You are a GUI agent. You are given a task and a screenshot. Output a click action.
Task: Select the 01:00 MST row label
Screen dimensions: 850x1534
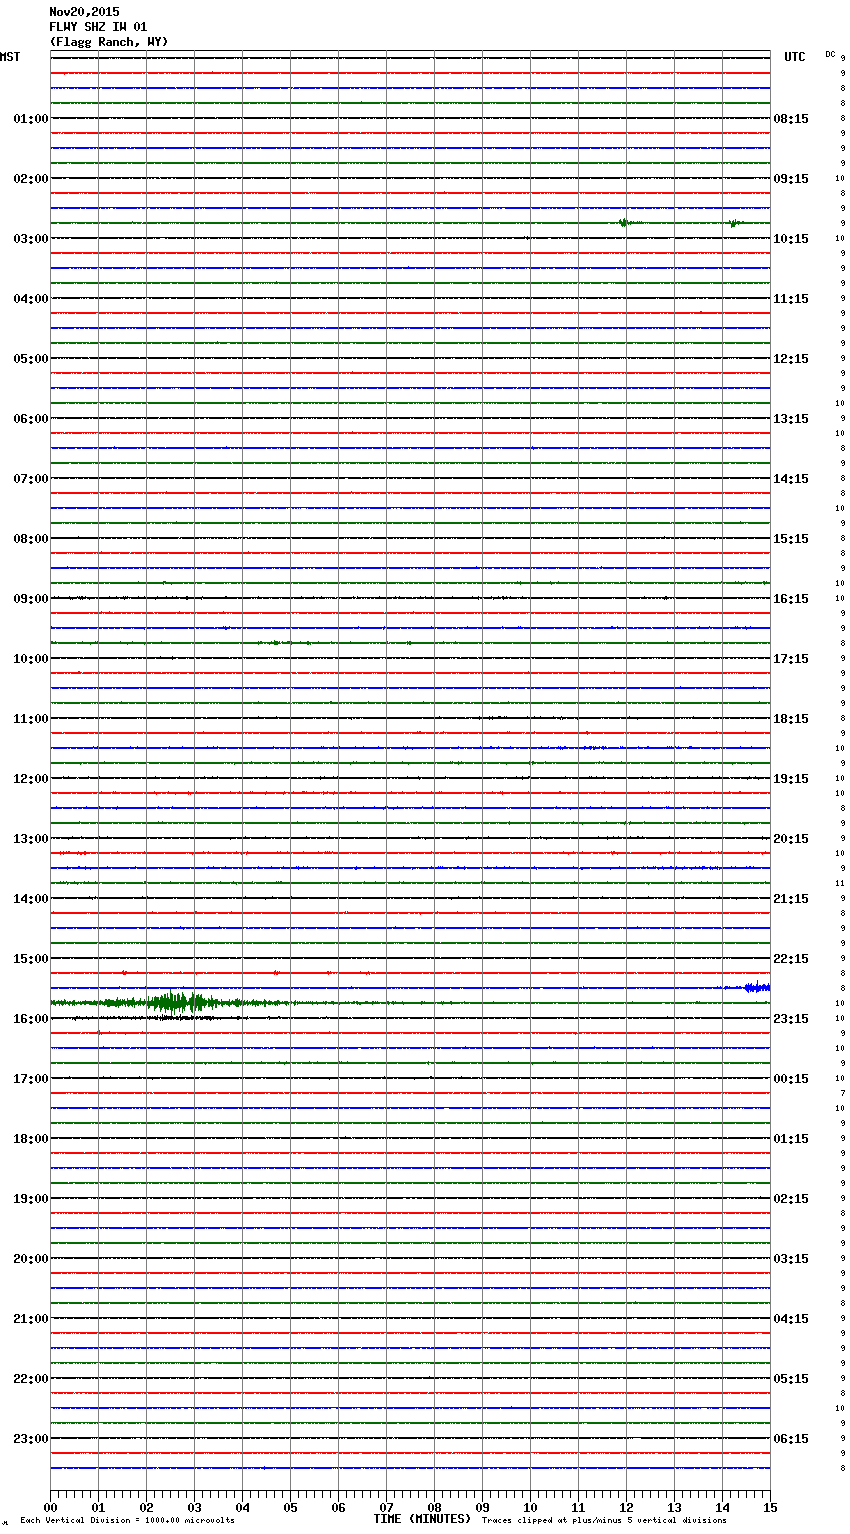tap(30, 119)
